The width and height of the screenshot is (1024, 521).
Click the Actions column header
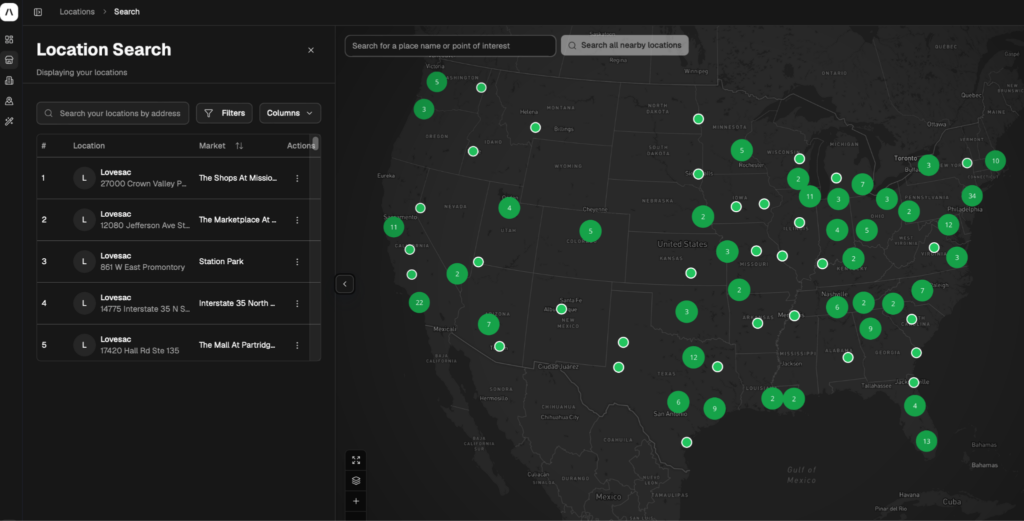[300, 146]
